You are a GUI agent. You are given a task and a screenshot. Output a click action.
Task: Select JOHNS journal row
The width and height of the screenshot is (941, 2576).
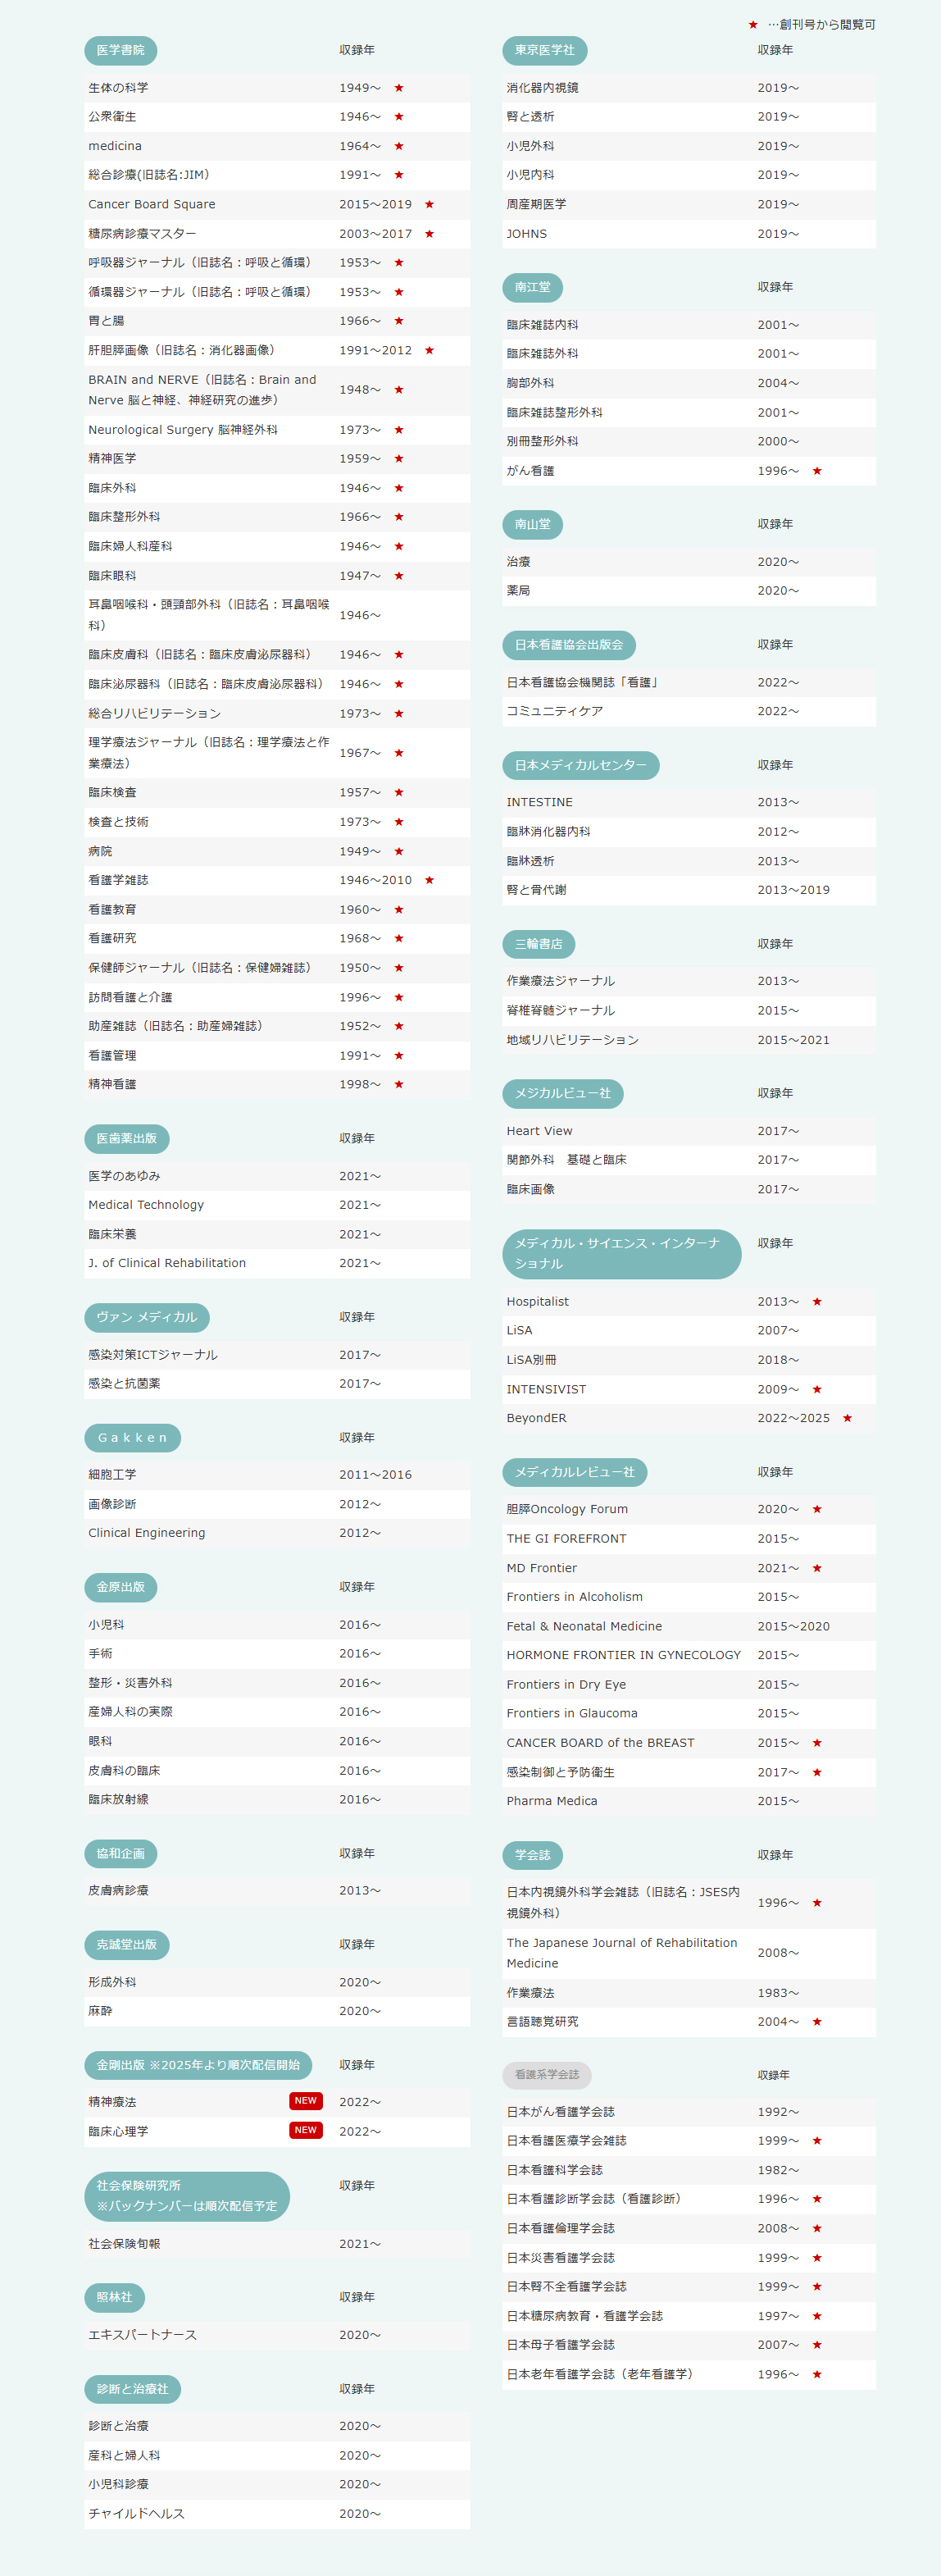pos(689,234)
